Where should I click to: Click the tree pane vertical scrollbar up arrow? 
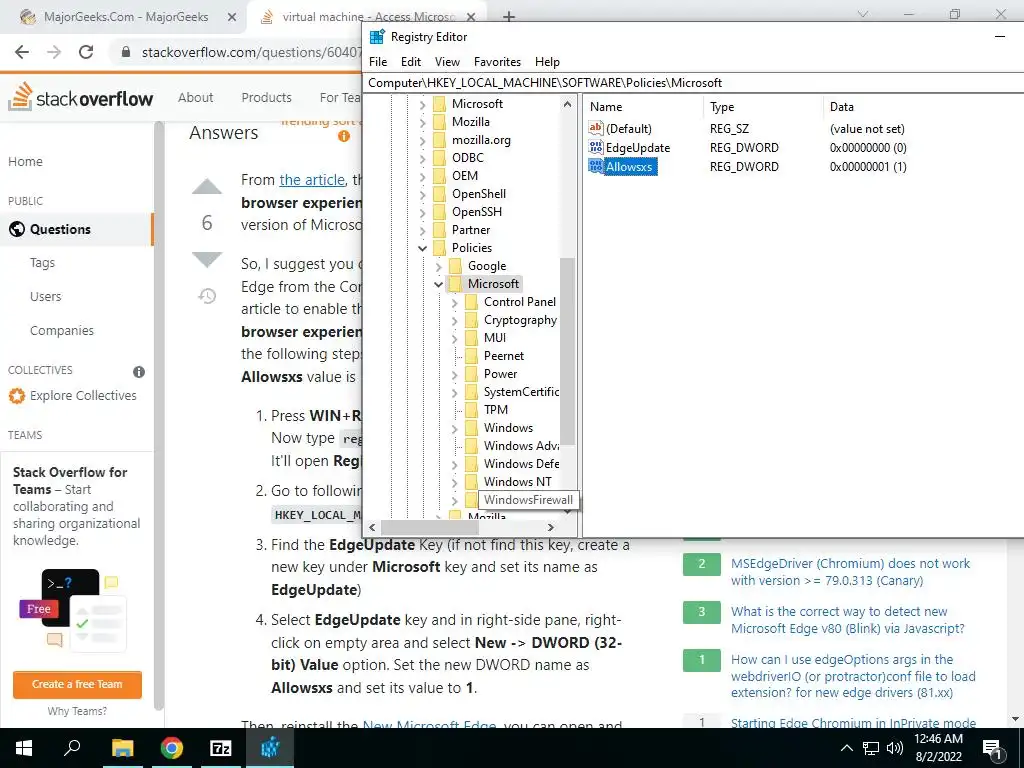coord(567,104)
